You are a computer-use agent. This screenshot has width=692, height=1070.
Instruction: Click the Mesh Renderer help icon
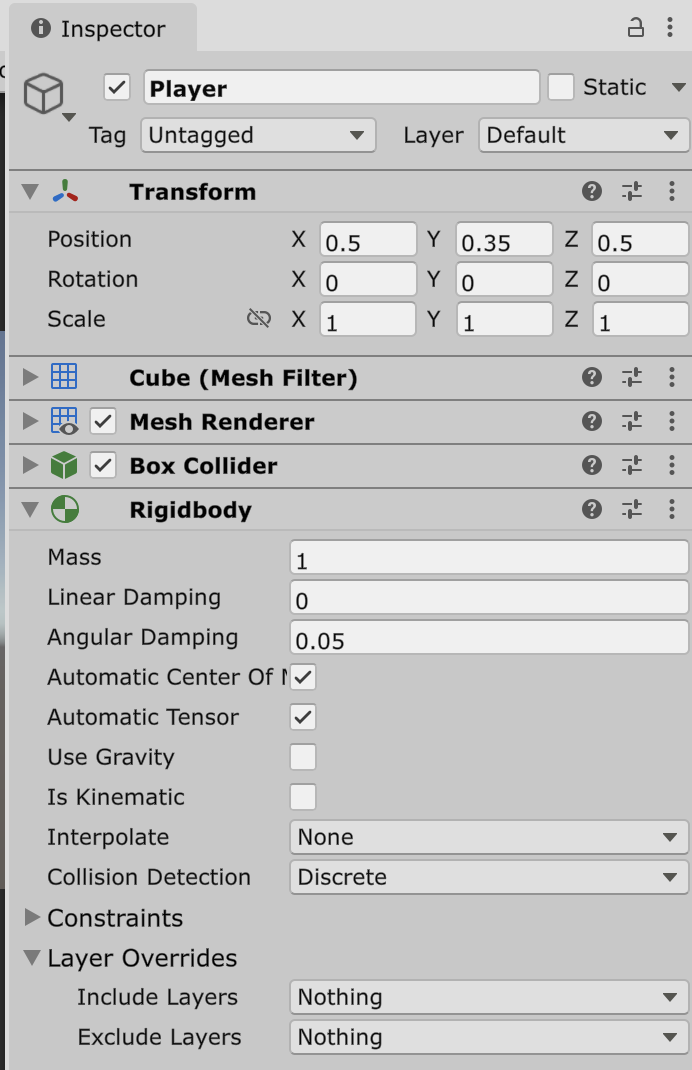point(592,422)
